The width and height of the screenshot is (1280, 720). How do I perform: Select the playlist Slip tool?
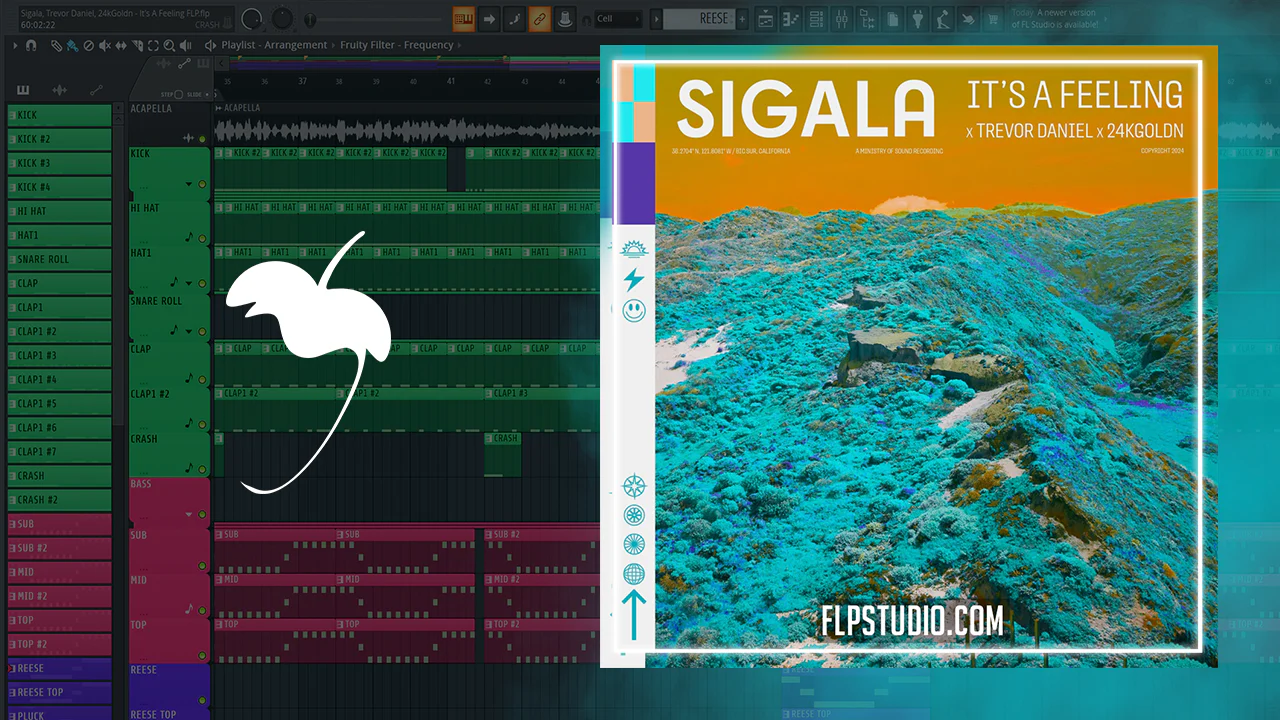pos(121,45)
